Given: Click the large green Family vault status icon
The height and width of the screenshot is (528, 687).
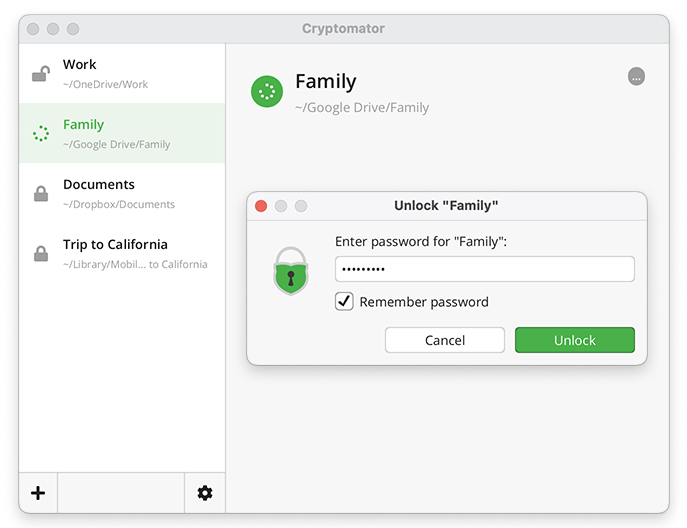Looking at the screenshot, I should (267, 92).
